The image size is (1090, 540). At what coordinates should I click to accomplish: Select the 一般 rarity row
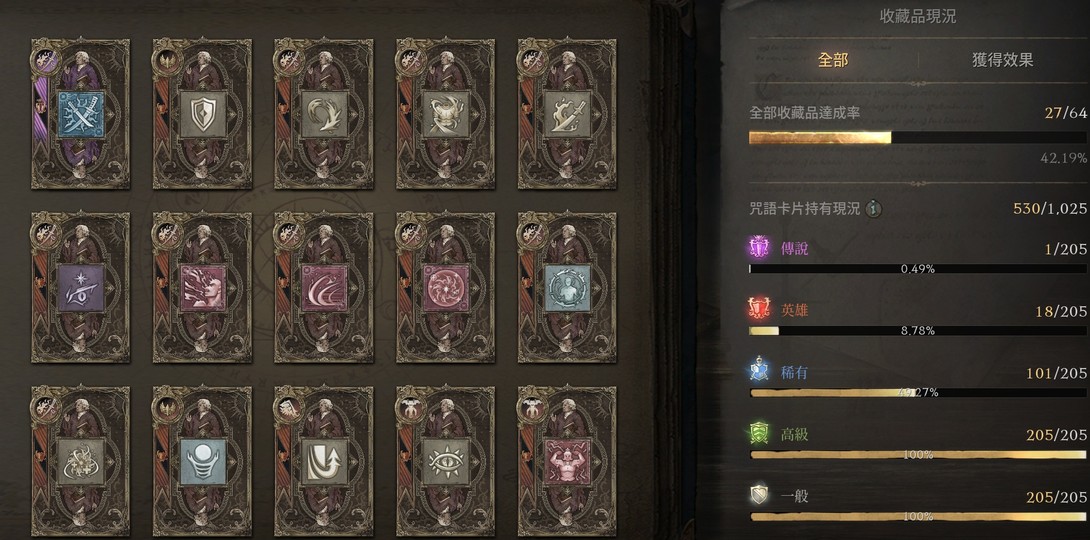(x=918, y=505)
